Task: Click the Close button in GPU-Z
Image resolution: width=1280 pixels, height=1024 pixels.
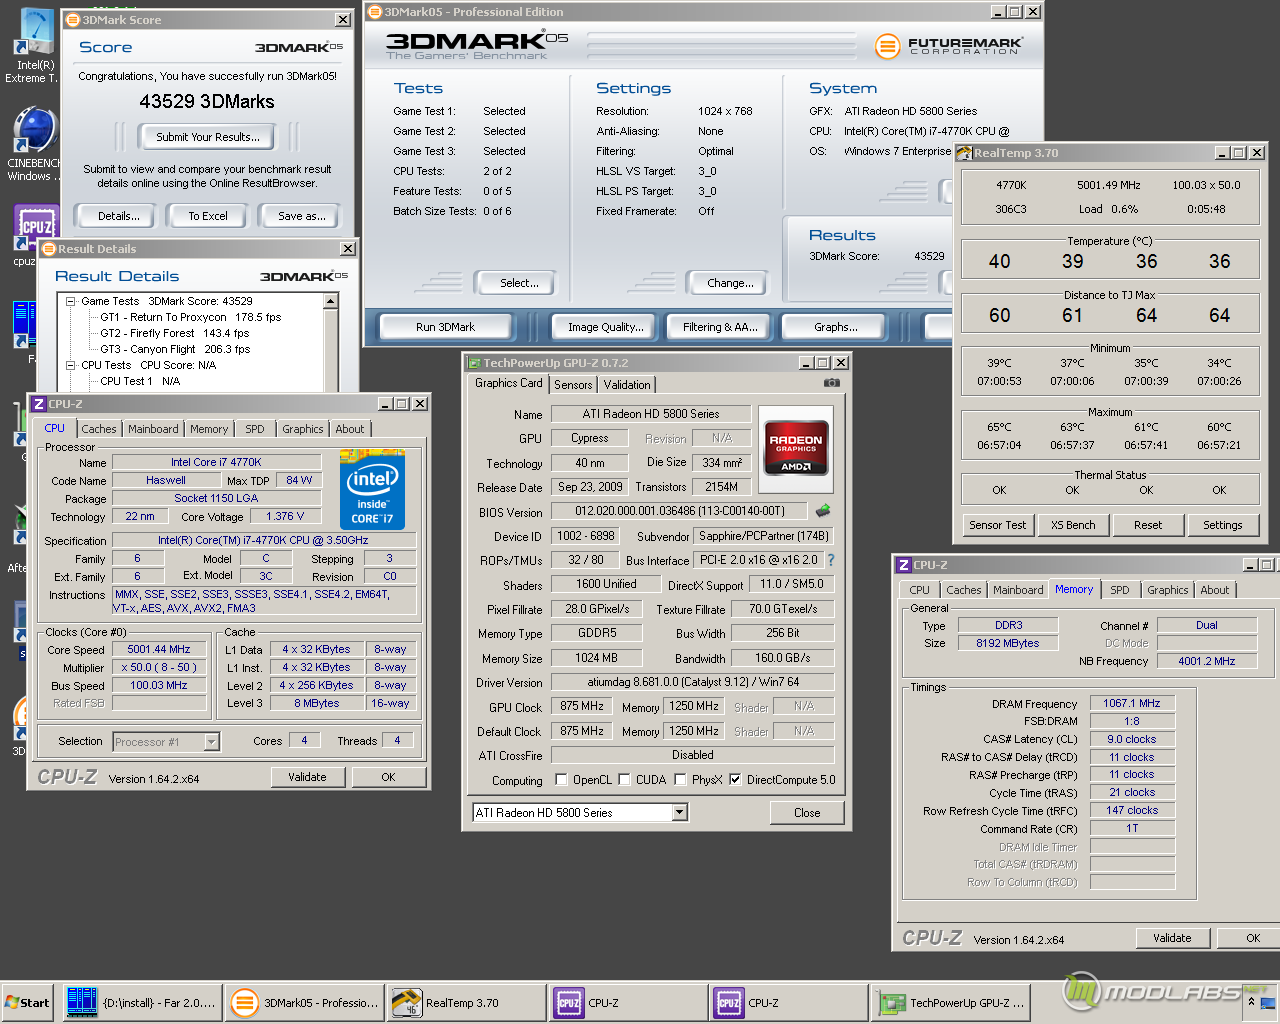Action: 807,813
